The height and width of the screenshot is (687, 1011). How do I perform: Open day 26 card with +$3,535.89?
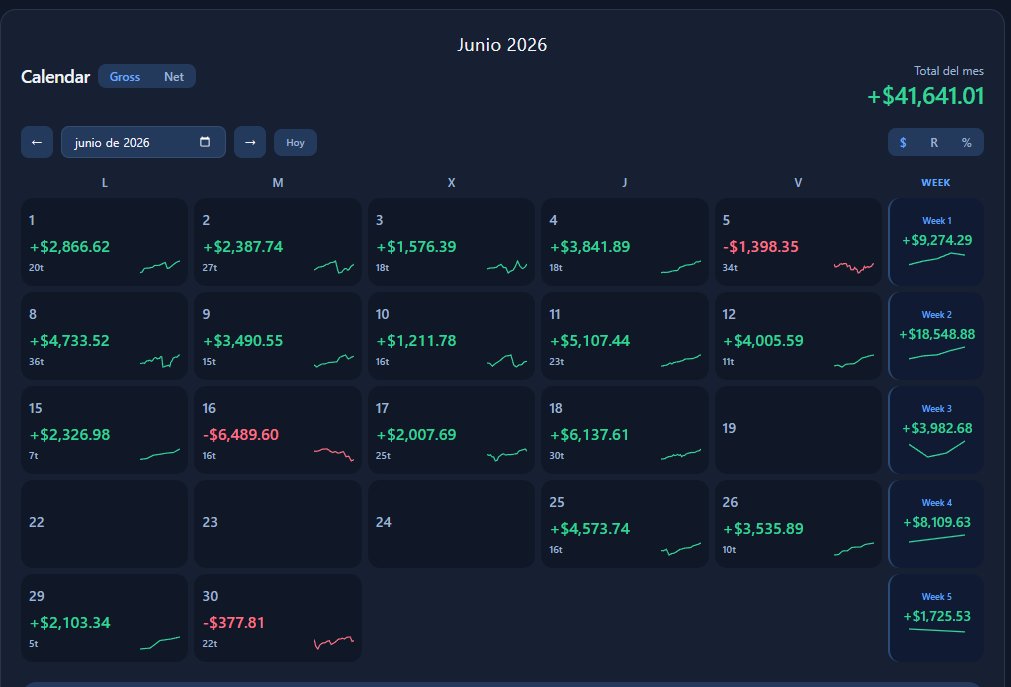(798, 524)
